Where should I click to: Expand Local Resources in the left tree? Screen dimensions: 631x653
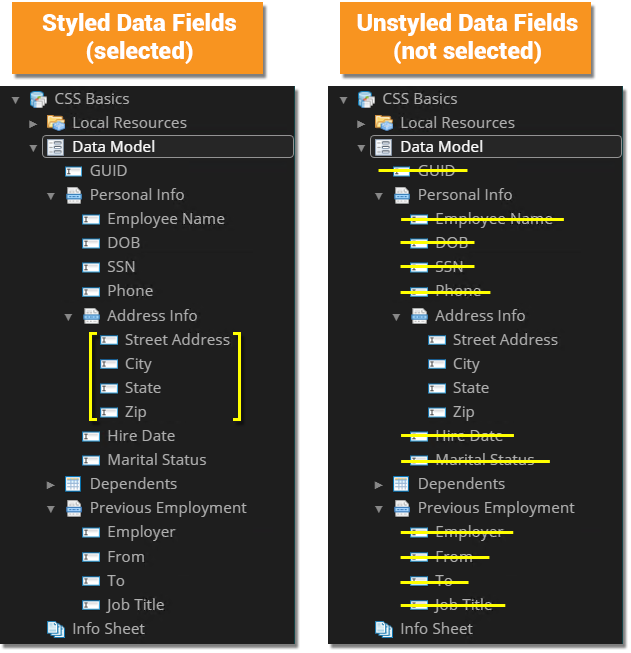click(x=33, y=124)
